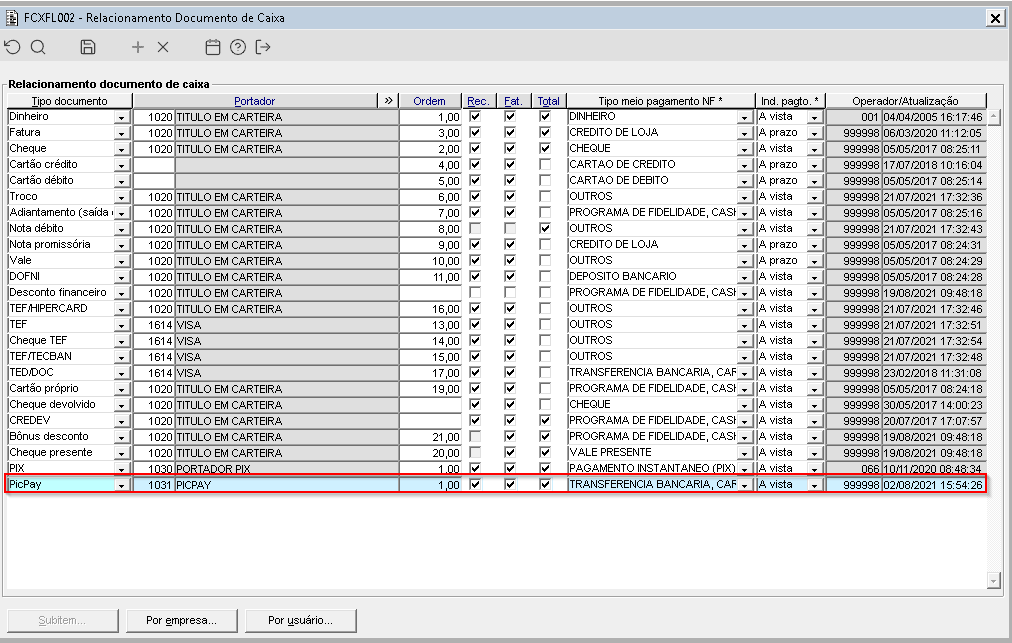This screenshot has height=643, width=1012.
Task: Toggle Total checkbox in CREDEV row
Action: tap(545, 420)
